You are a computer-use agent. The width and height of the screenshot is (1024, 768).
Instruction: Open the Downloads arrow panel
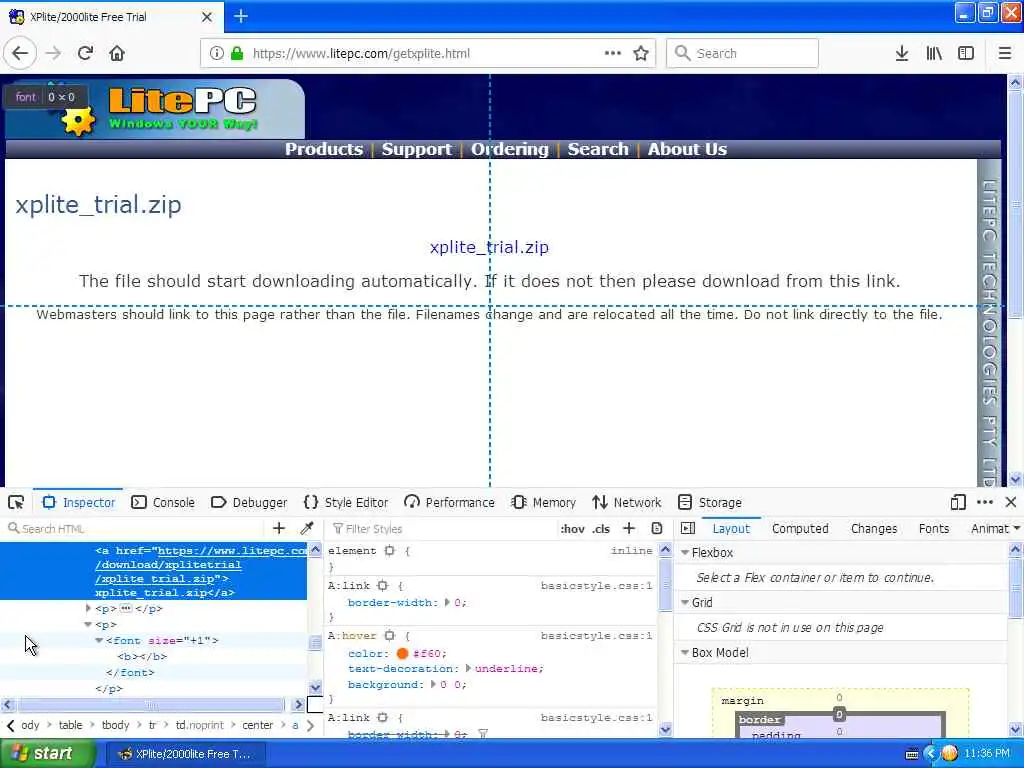coord(902,54)
